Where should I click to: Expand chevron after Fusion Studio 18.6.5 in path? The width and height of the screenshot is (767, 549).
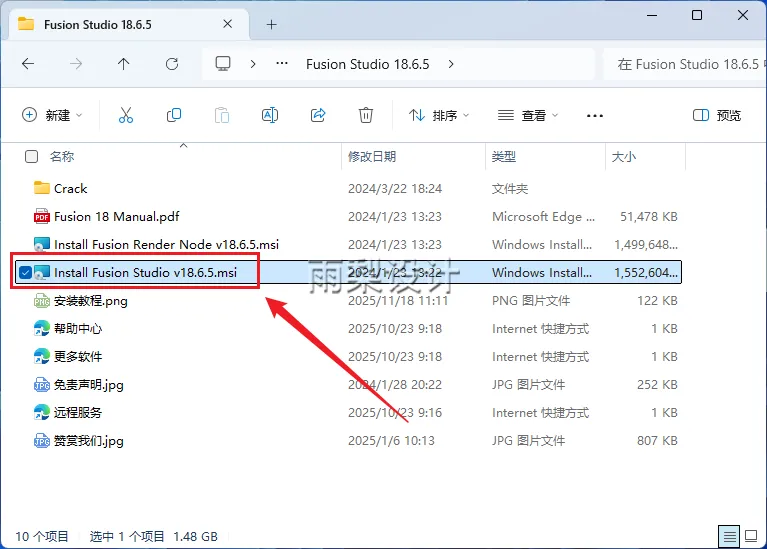(x=451, y=64)
